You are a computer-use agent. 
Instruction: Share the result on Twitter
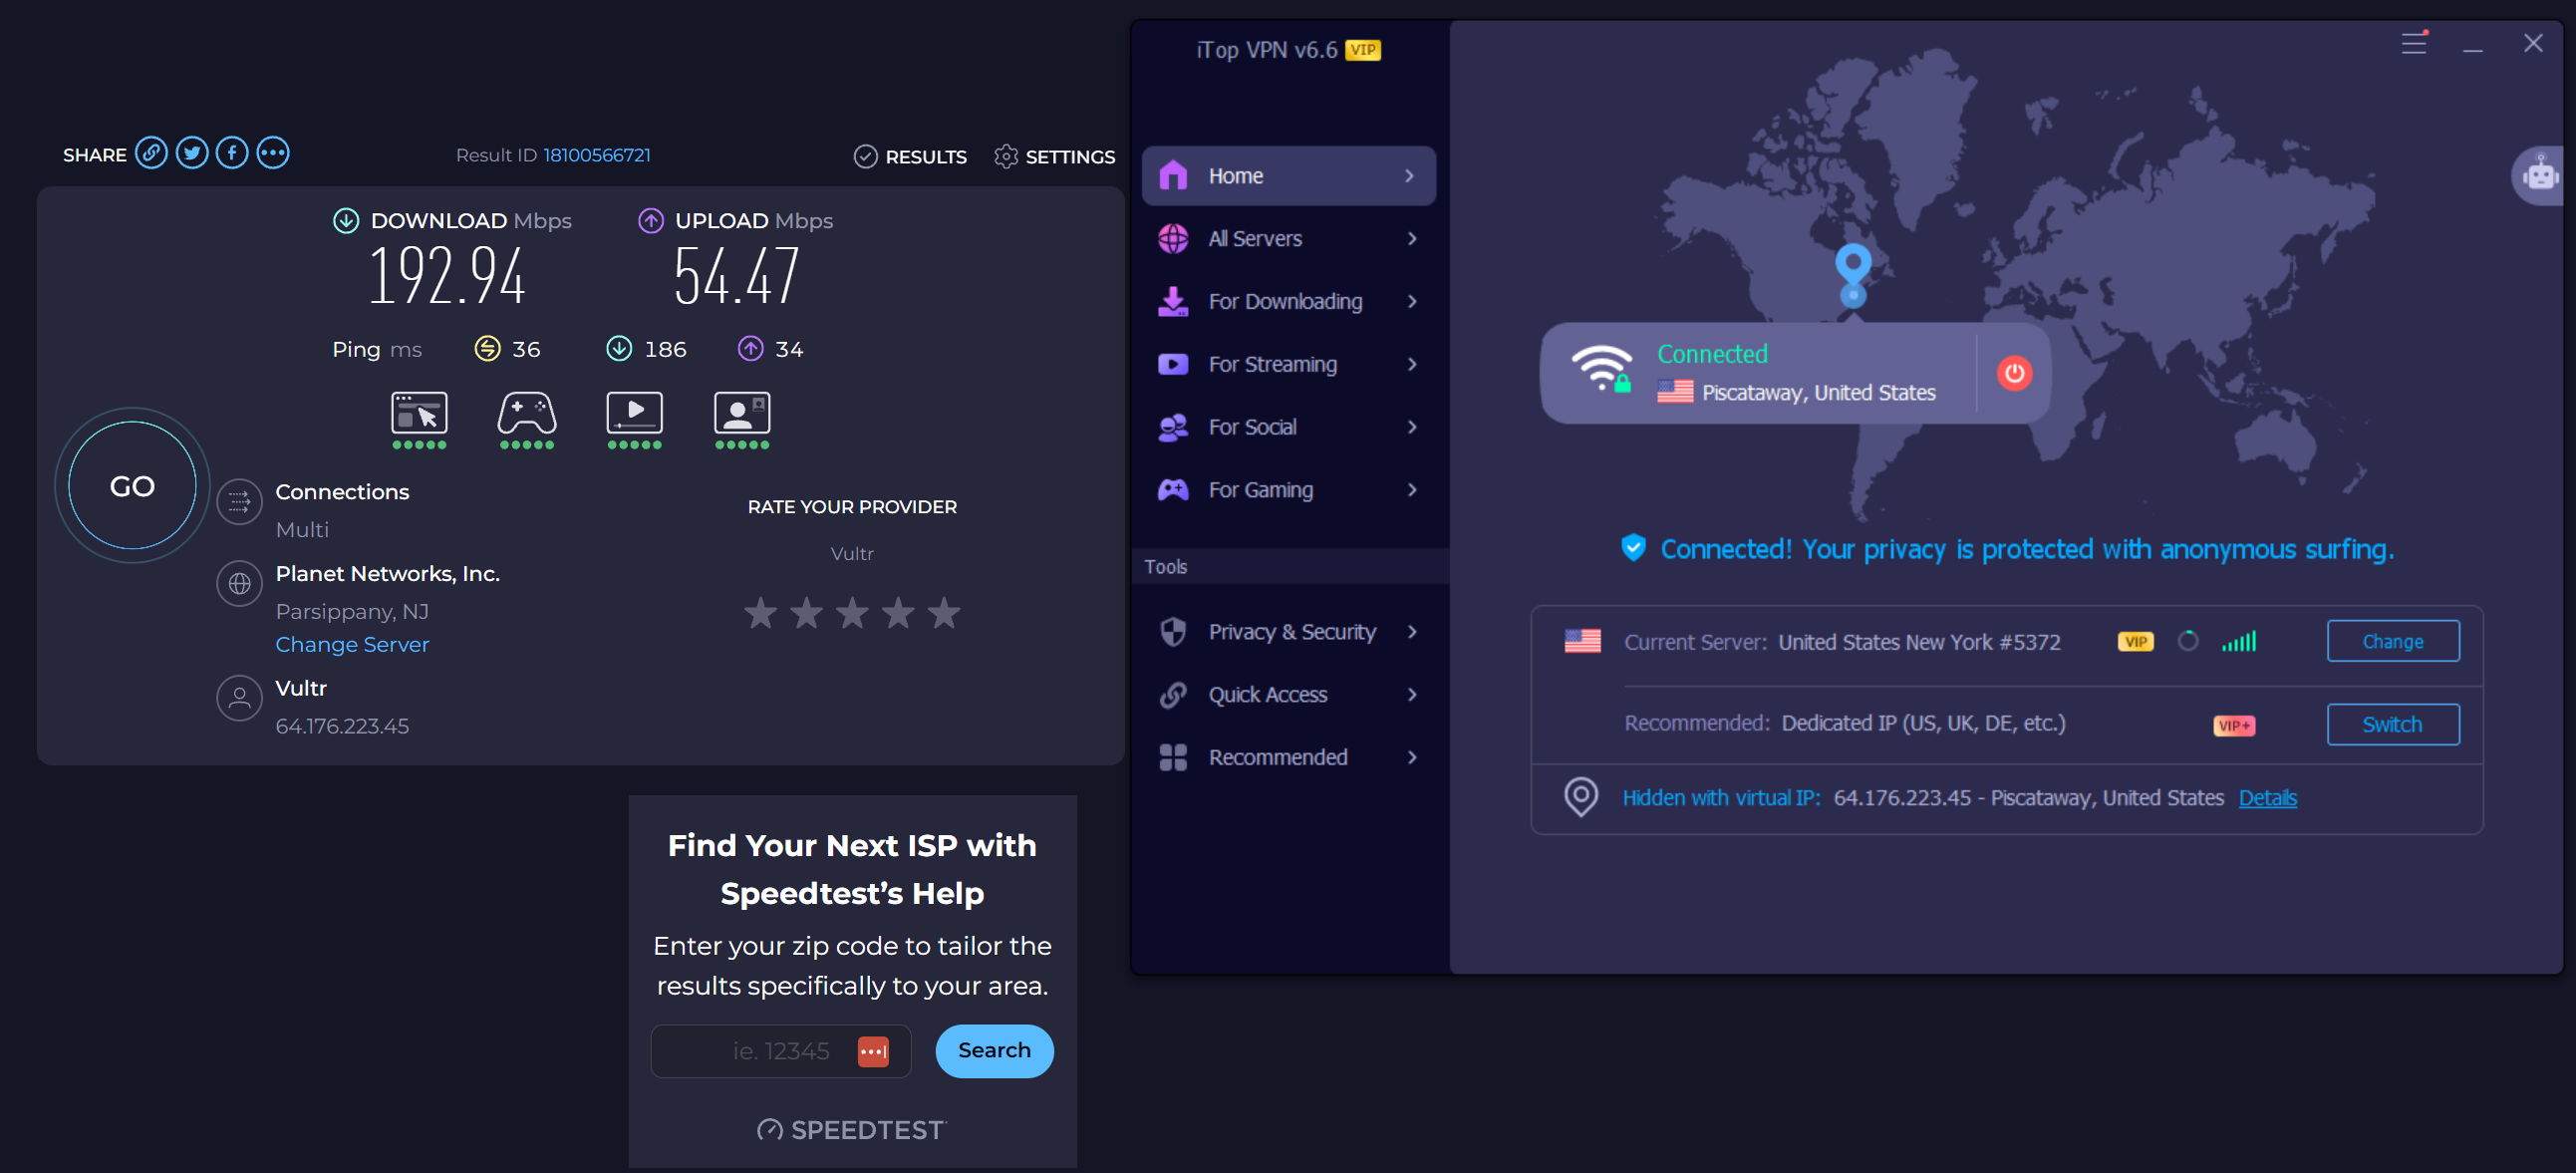(x=192, y=153)
